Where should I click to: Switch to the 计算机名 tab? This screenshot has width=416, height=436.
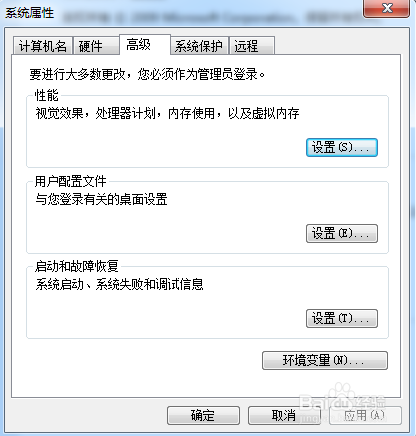pos(43,46)
